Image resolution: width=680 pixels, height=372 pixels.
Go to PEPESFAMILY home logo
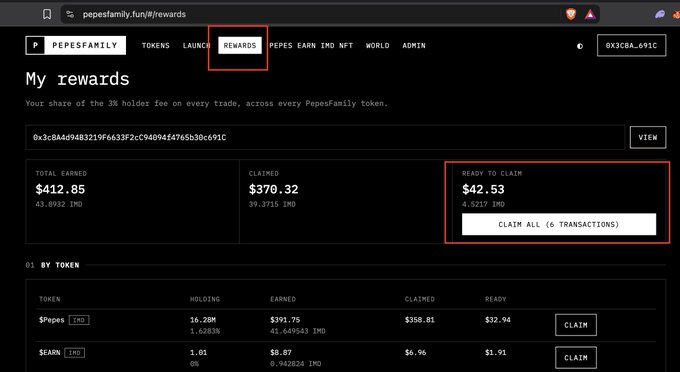tap(75, 45)
